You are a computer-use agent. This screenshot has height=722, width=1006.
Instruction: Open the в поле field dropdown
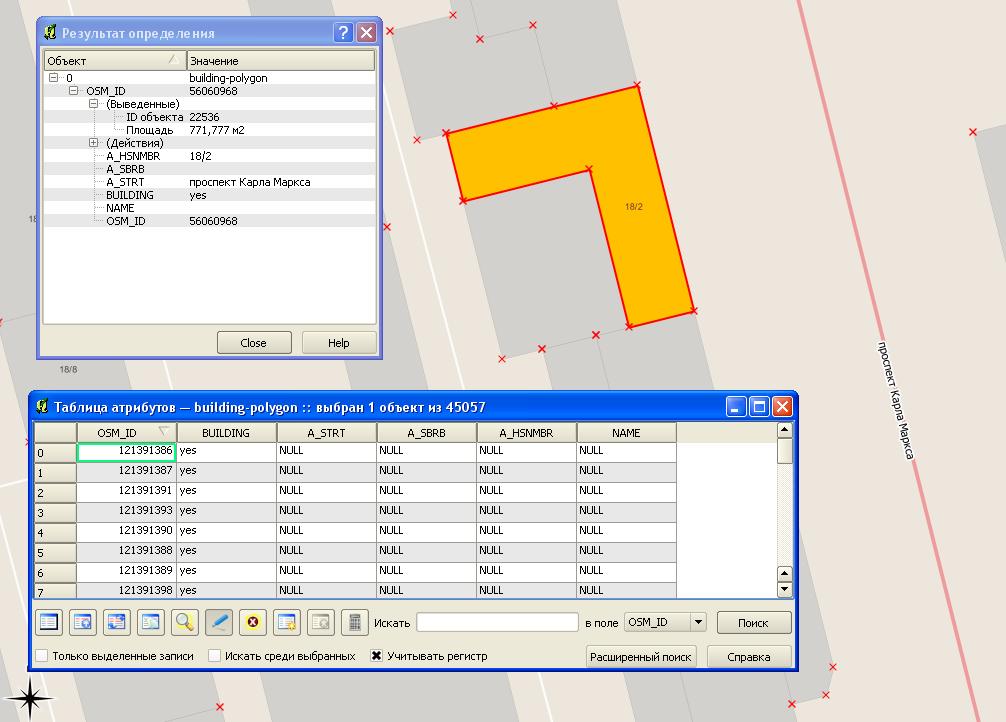click(x=697, y=622)
